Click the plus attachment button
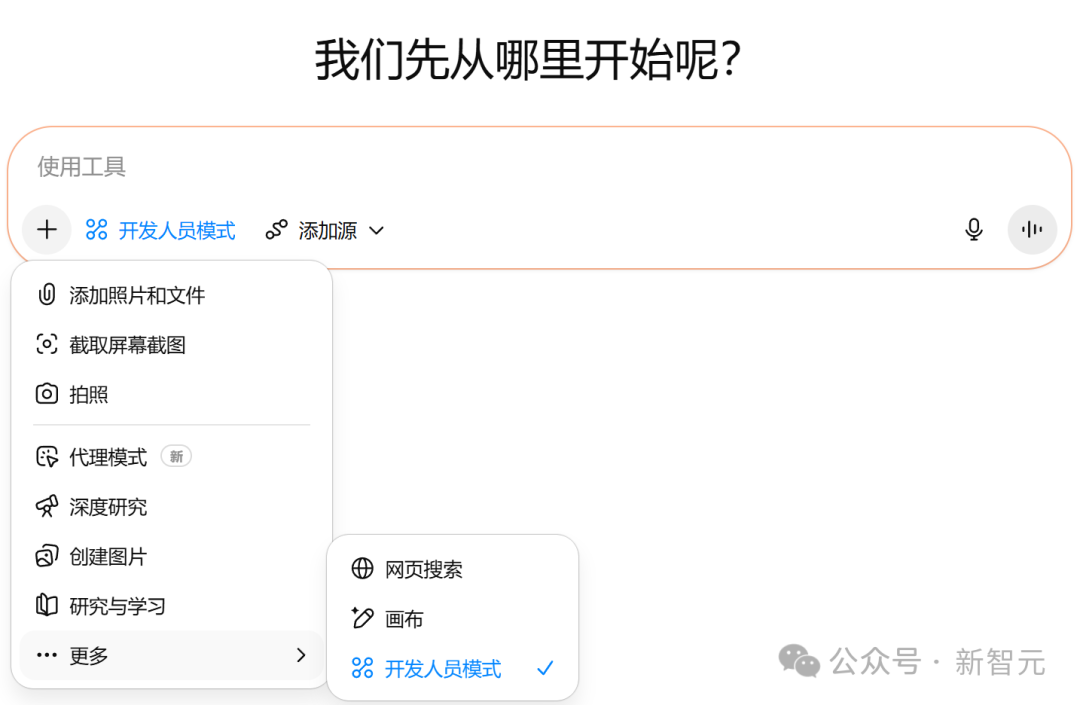 (47, 230)
